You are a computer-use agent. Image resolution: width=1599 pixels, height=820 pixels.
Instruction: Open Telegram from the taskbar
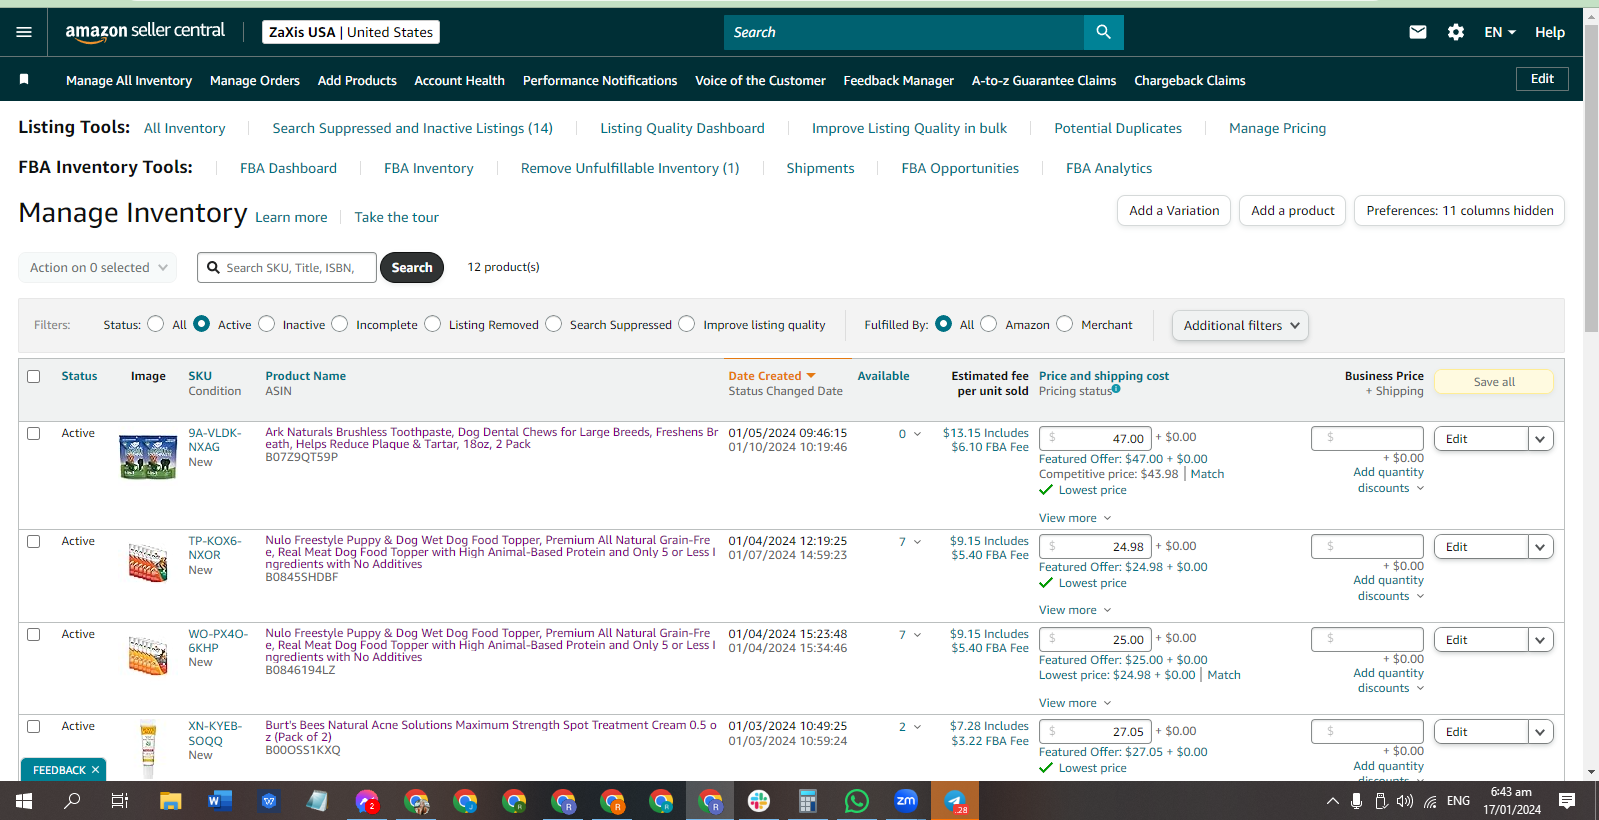point(955,801)
